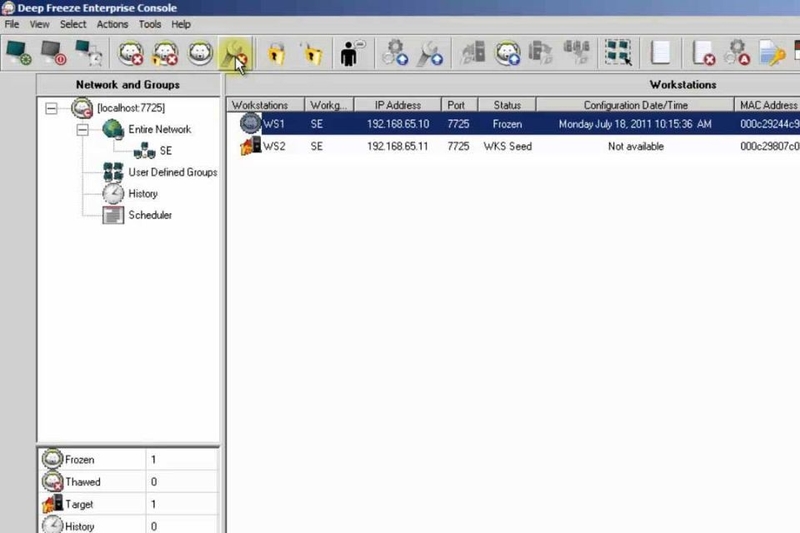Screen dimensions: 800x533
Task: Click the Frozen count row in summary
Action: (129, 460)
